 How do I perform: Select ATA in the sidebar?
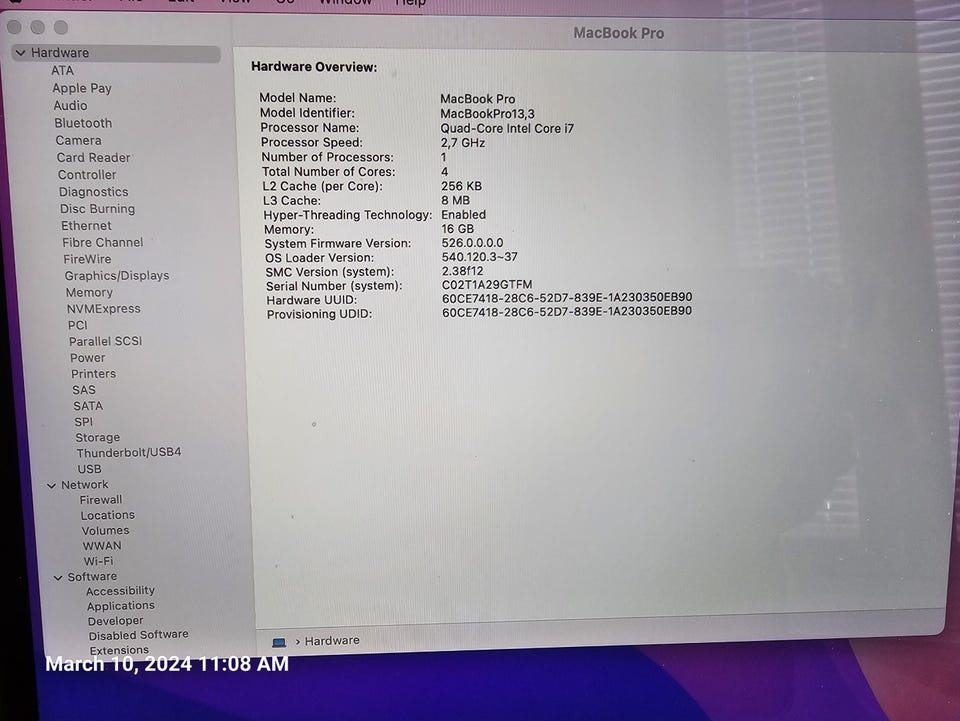pyautogui.click(x=62, y=71)
